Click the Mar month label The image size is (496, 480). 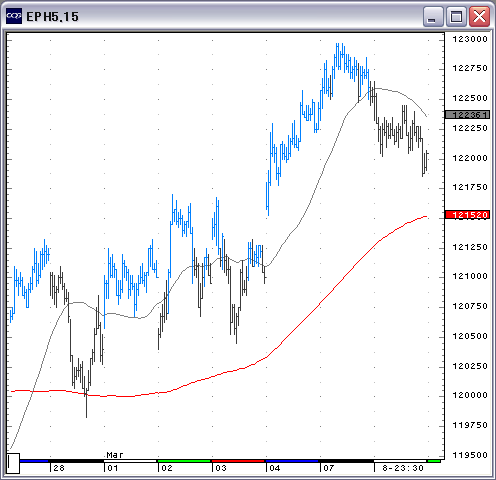pos(115,455)
